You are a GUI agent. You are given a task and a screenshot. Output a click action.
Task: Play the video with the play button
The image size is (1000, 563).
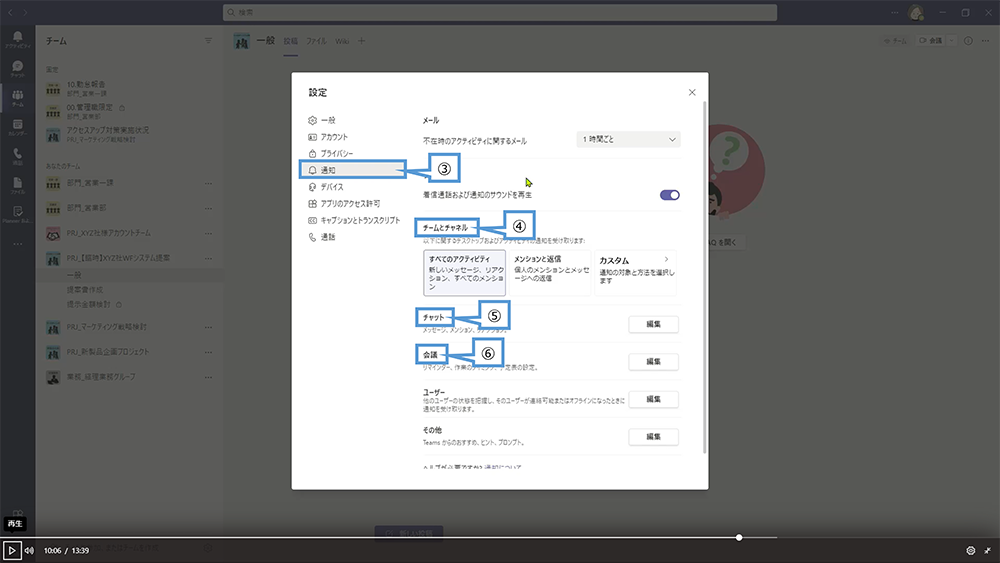pos(11,550)
